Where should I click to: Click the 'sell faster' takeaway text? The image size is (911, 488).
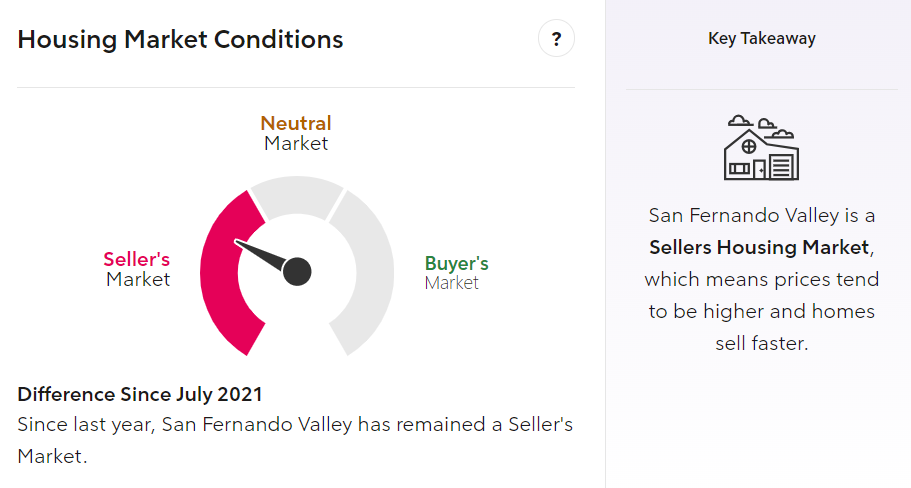[x=761, y=343]
